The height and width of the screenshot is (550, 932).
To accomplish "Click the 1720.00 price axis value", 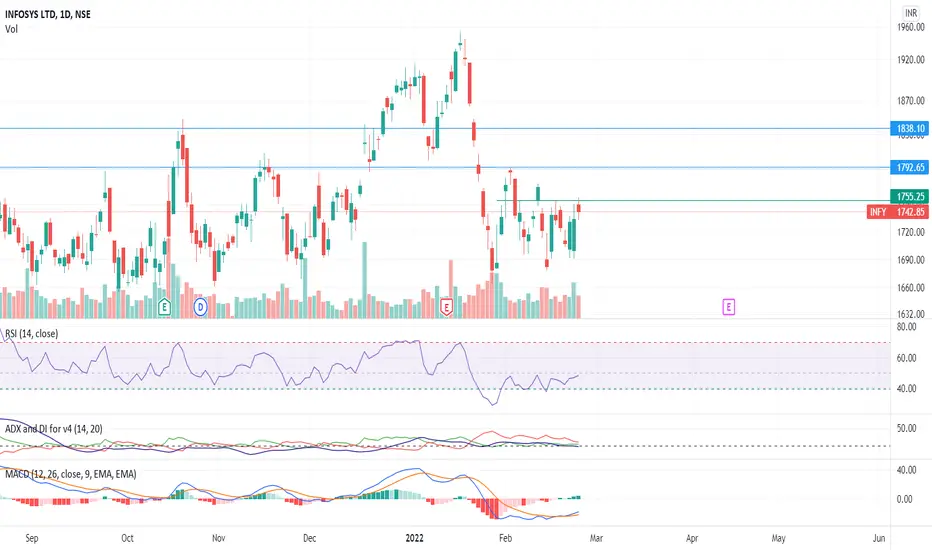I will (911, 232).
